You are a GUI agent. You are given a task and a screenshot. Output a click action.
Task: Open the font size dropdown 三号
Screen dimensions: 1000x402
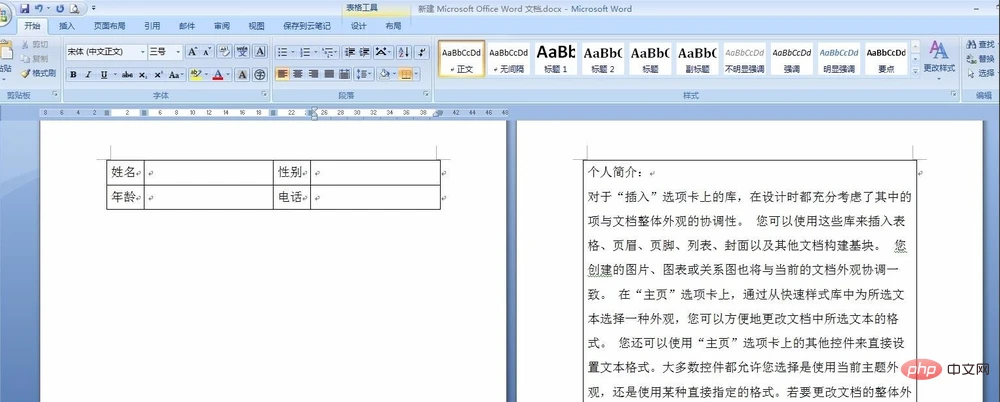pyautogui.click(x=178, y=52)
